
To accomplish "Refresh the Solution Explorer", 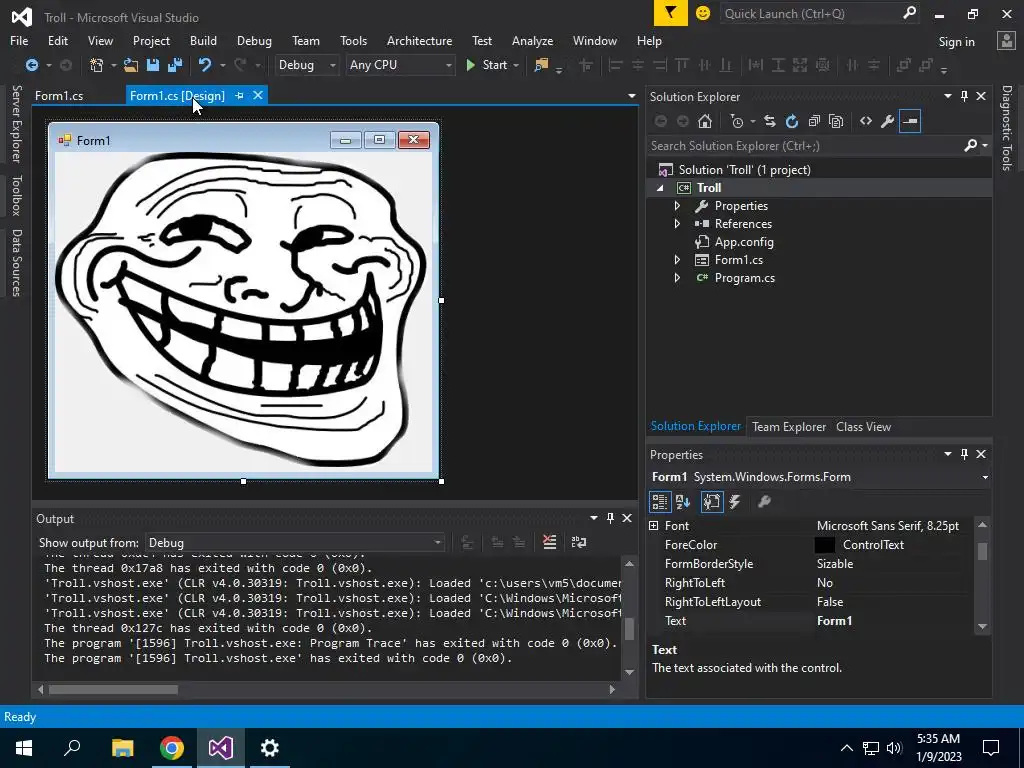I will (792, 121).
